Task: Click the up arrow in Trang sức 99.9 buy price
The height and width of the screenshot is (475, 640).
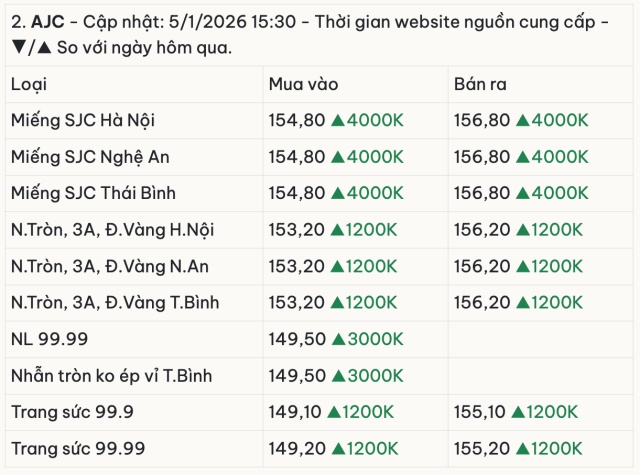Action: [x=333, y=412]
